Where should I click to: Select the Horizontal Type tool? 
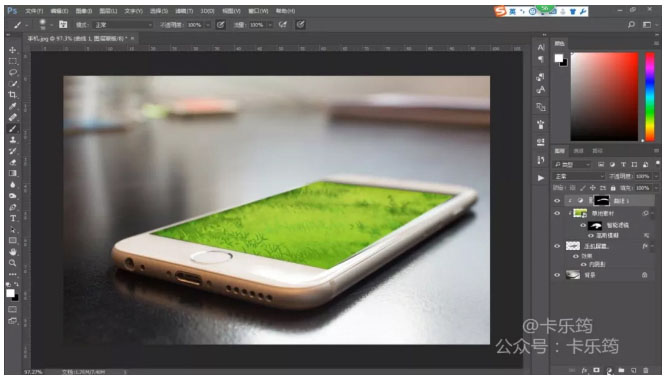(x=12, y=218)
